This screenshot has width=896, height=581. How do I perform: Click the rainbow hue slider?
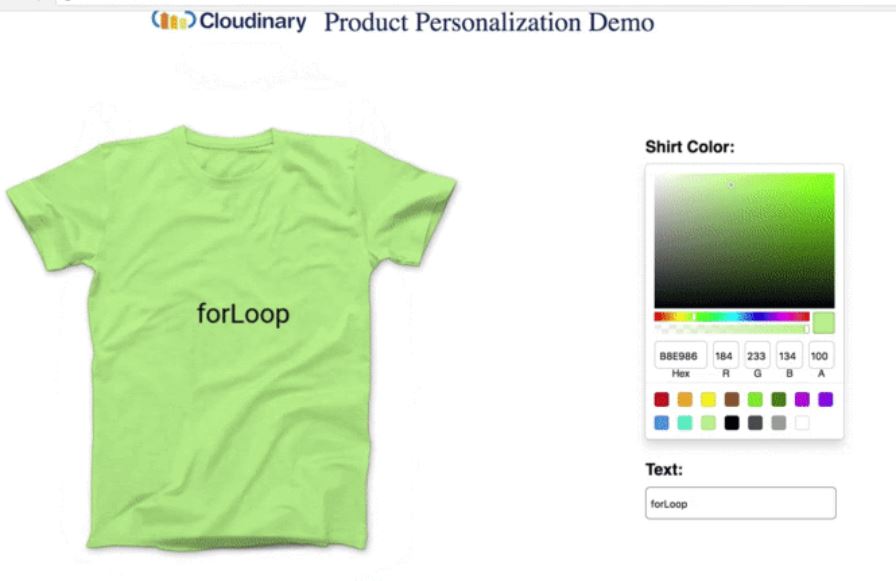coord(731,316)
